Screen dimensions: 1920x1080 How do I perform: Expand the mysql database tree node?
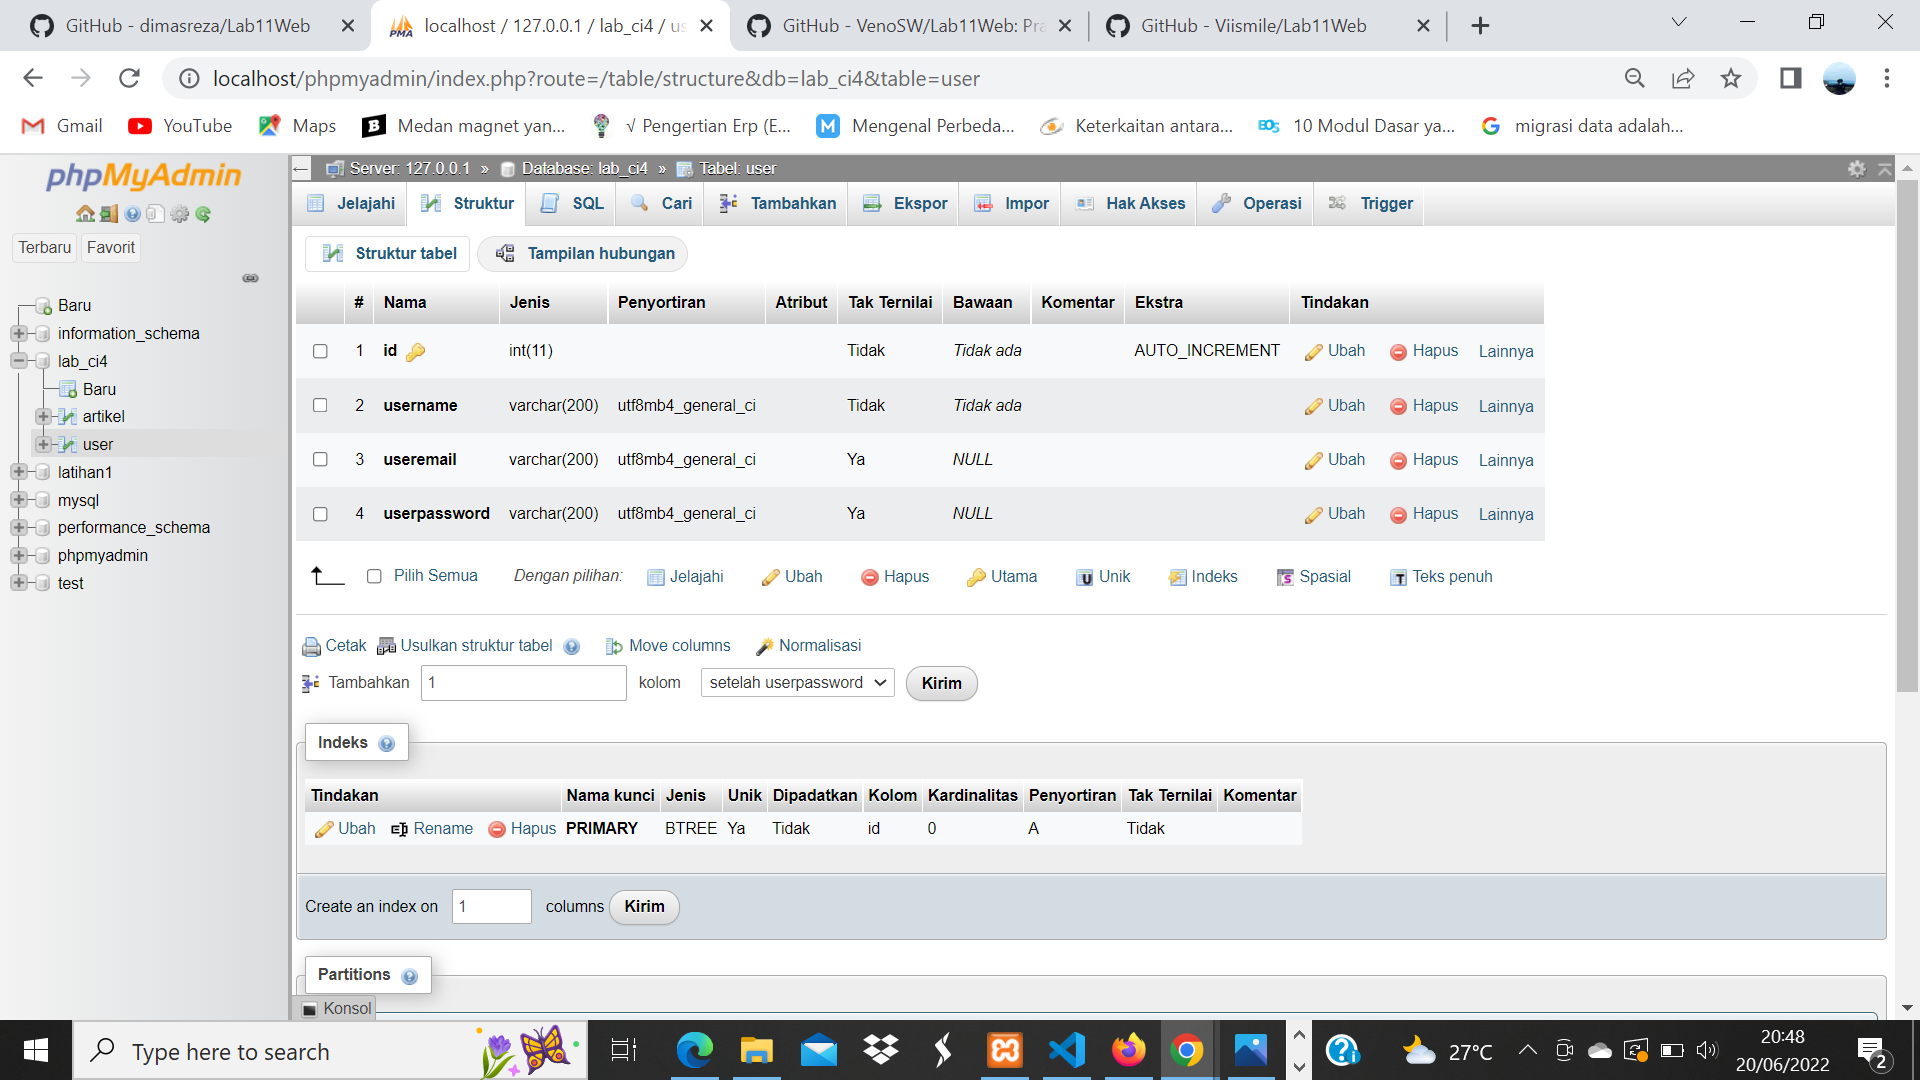coord(20,500)
